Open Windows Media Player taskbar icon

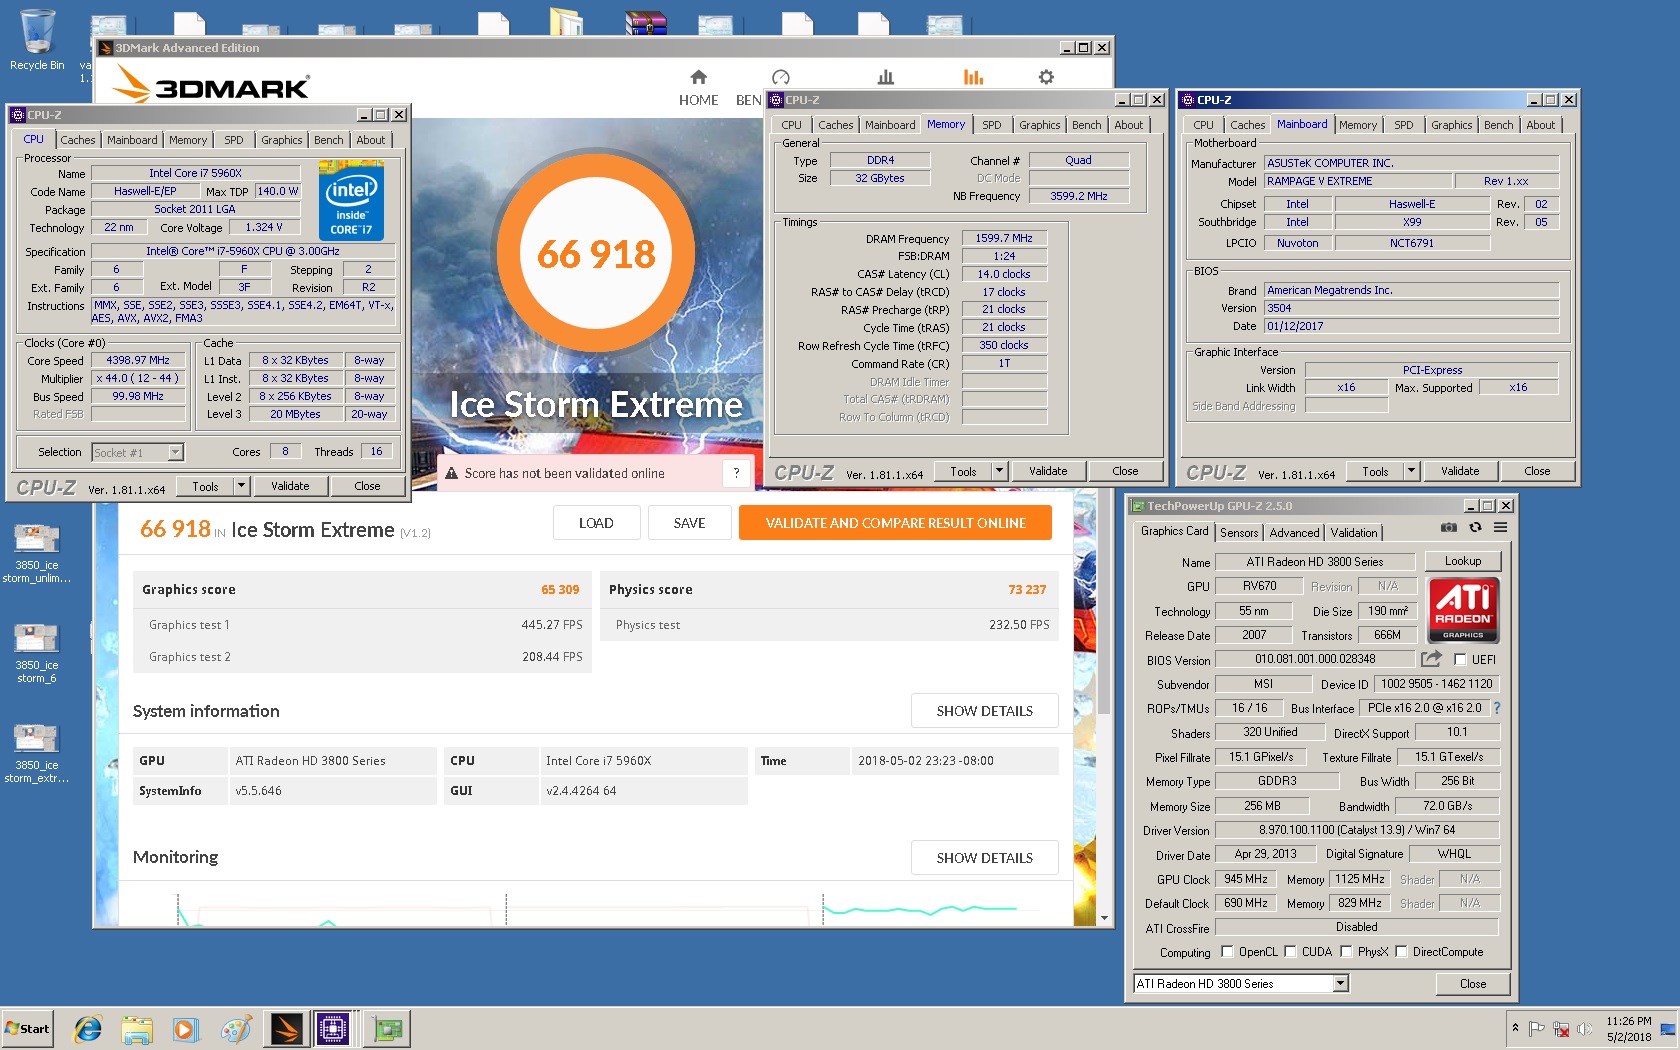tap(185, 1028)
